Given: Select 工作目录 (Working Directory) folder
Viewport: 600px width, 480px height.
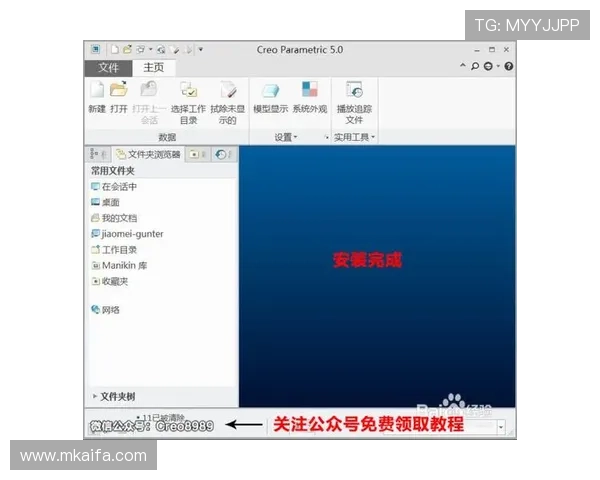Looking at the screenshot, I should click(114, 250).
